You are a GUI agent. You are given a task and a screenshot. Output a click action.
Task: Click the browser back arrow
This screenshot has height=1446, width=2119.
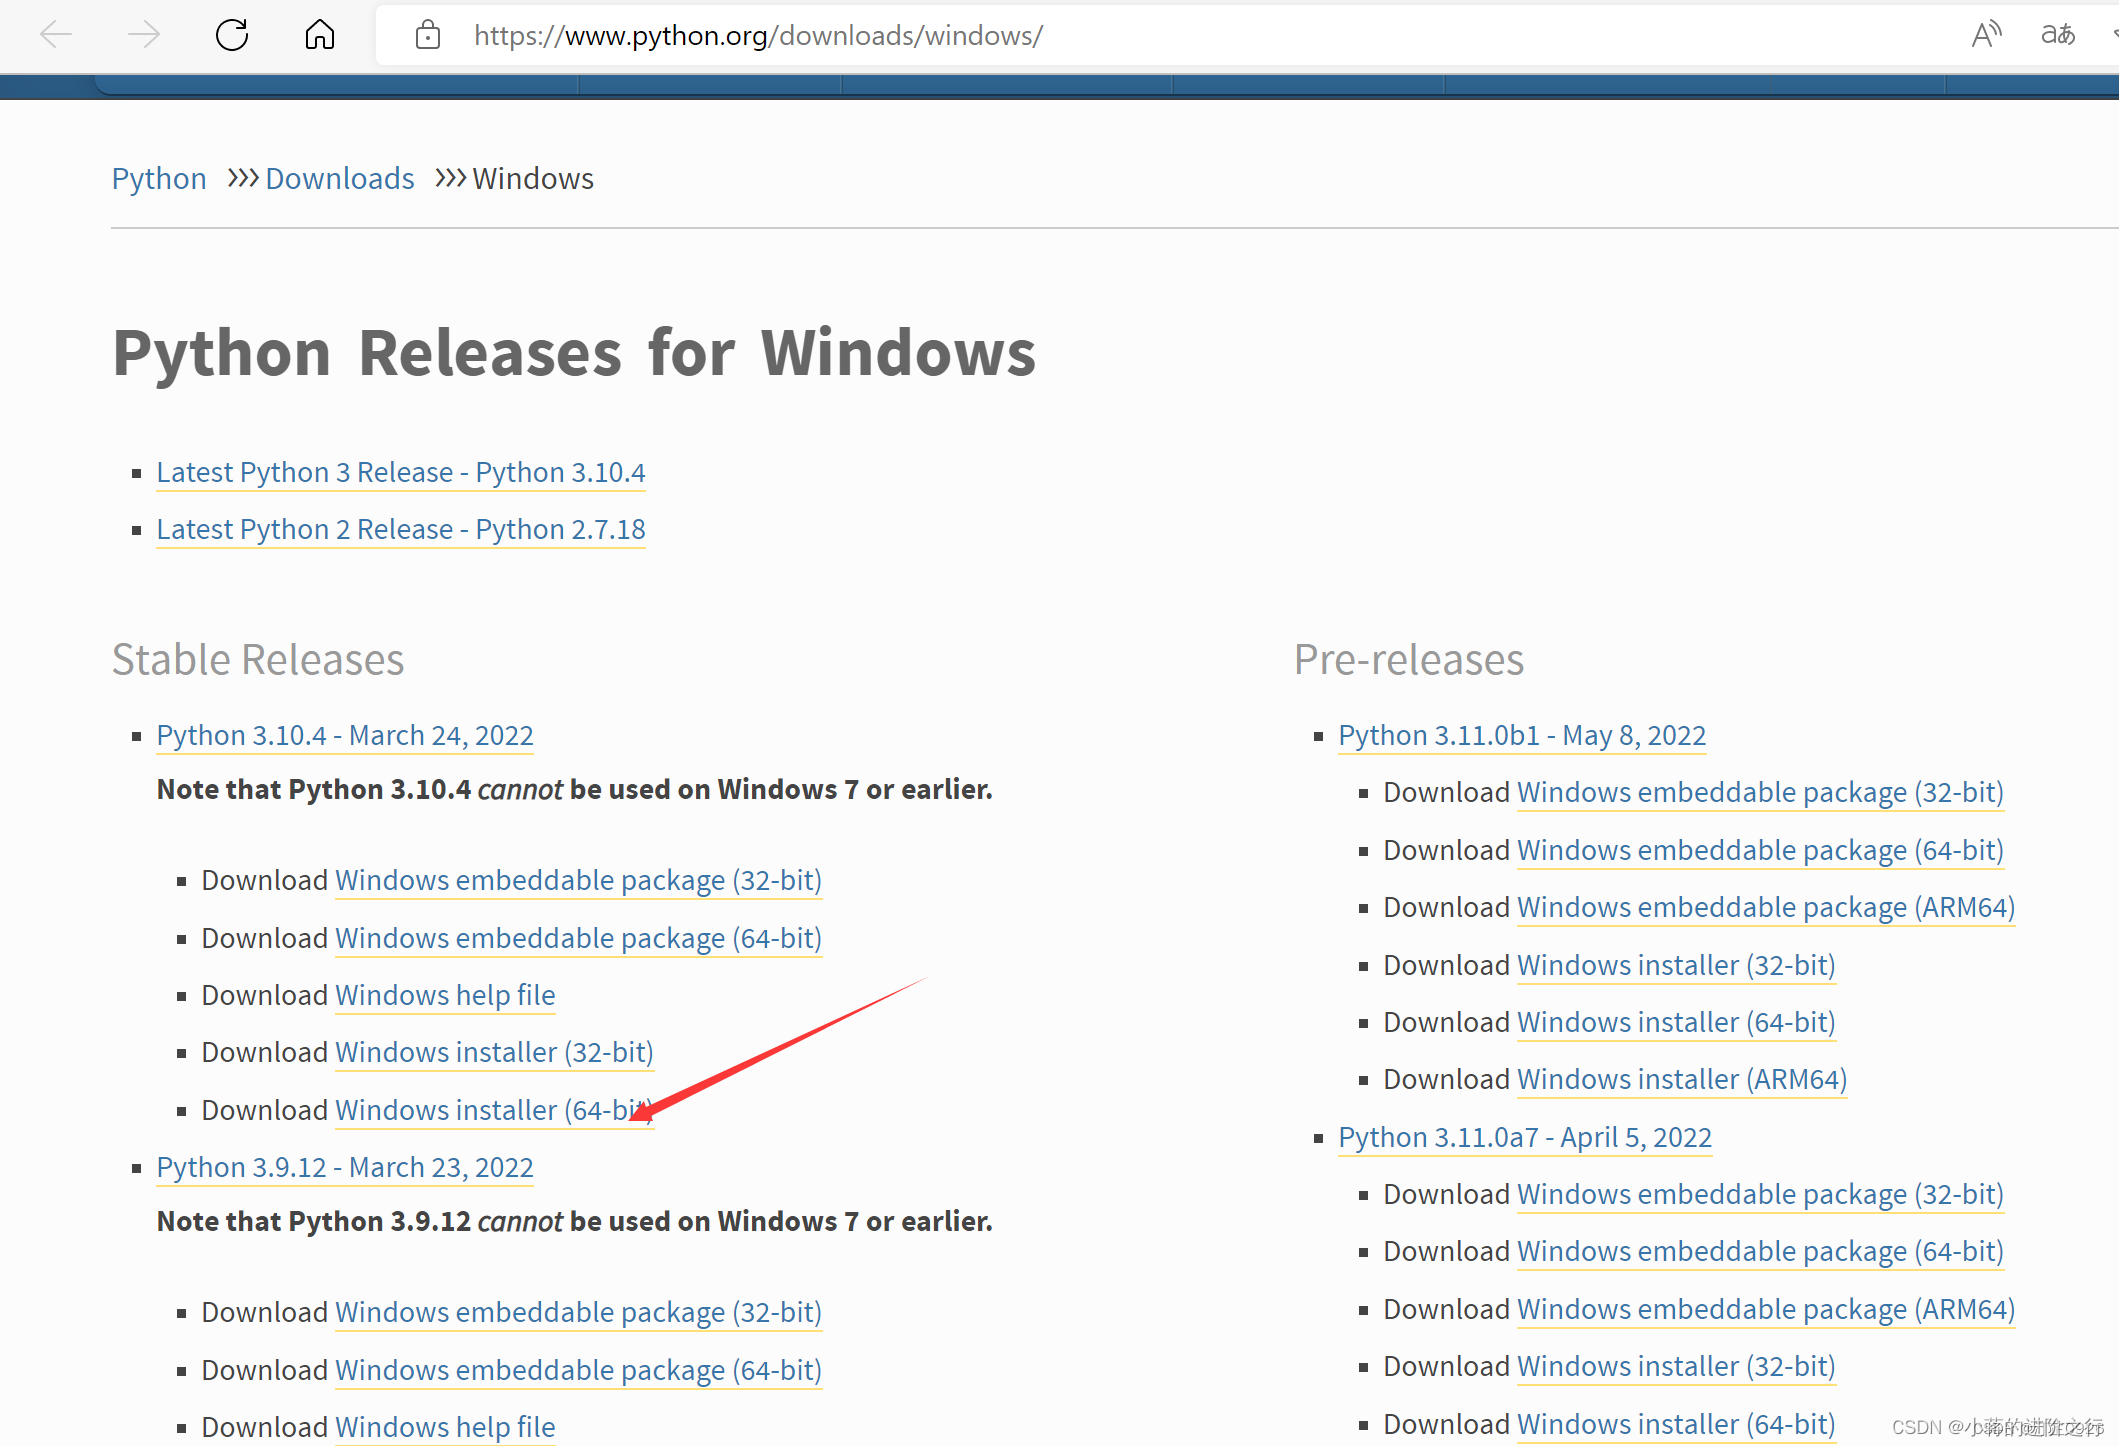point(56,35)
